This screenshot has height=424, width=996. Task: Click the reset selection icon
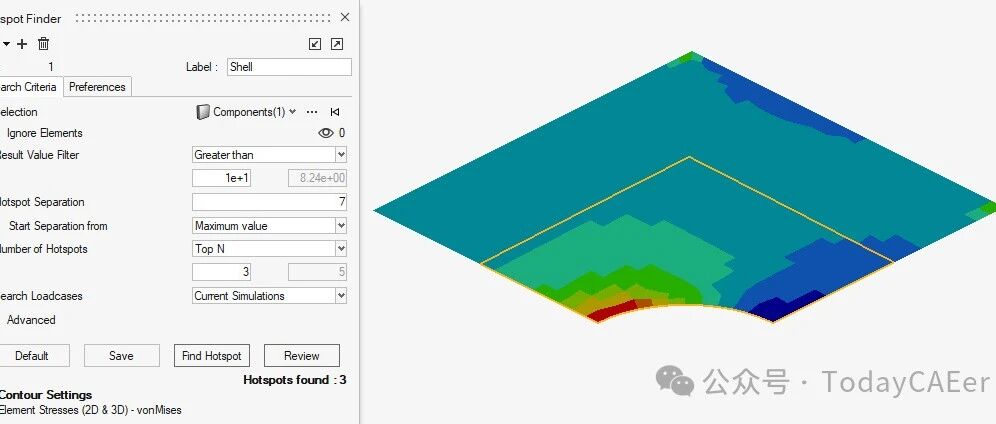coord(335,112)
